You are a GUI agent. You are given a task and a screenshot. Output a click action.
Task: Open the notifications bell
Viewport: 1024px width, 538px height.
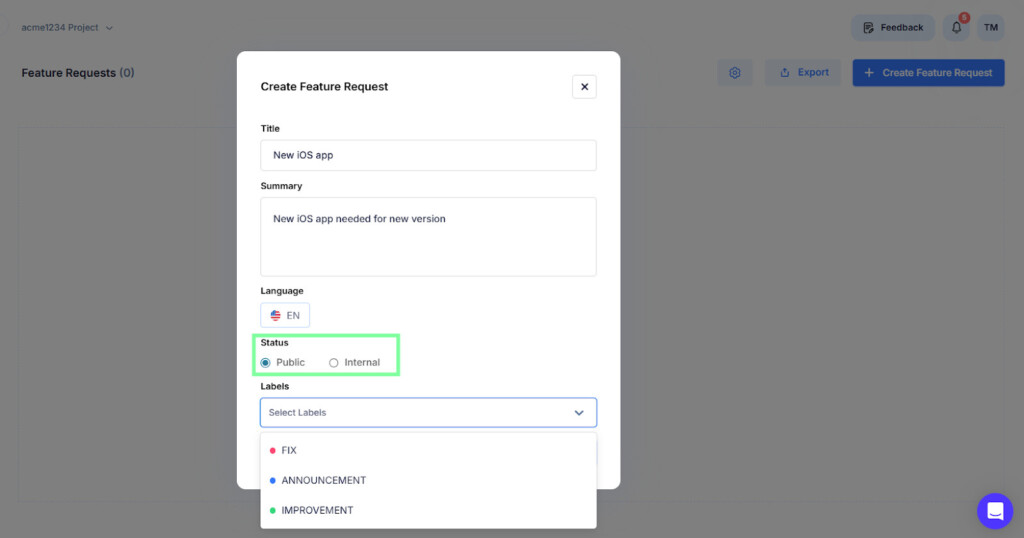coord(957,28)
